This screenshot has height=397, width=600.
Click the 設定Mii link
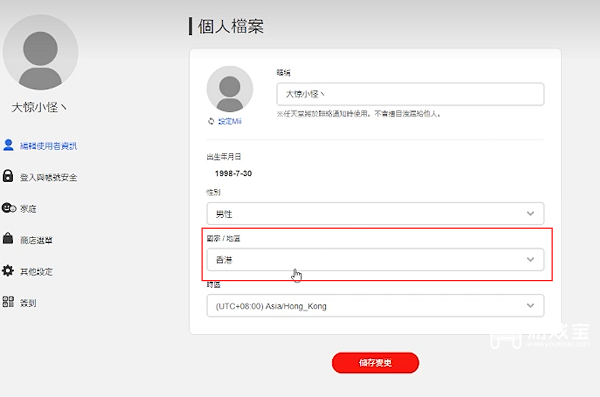click(230, 121)
